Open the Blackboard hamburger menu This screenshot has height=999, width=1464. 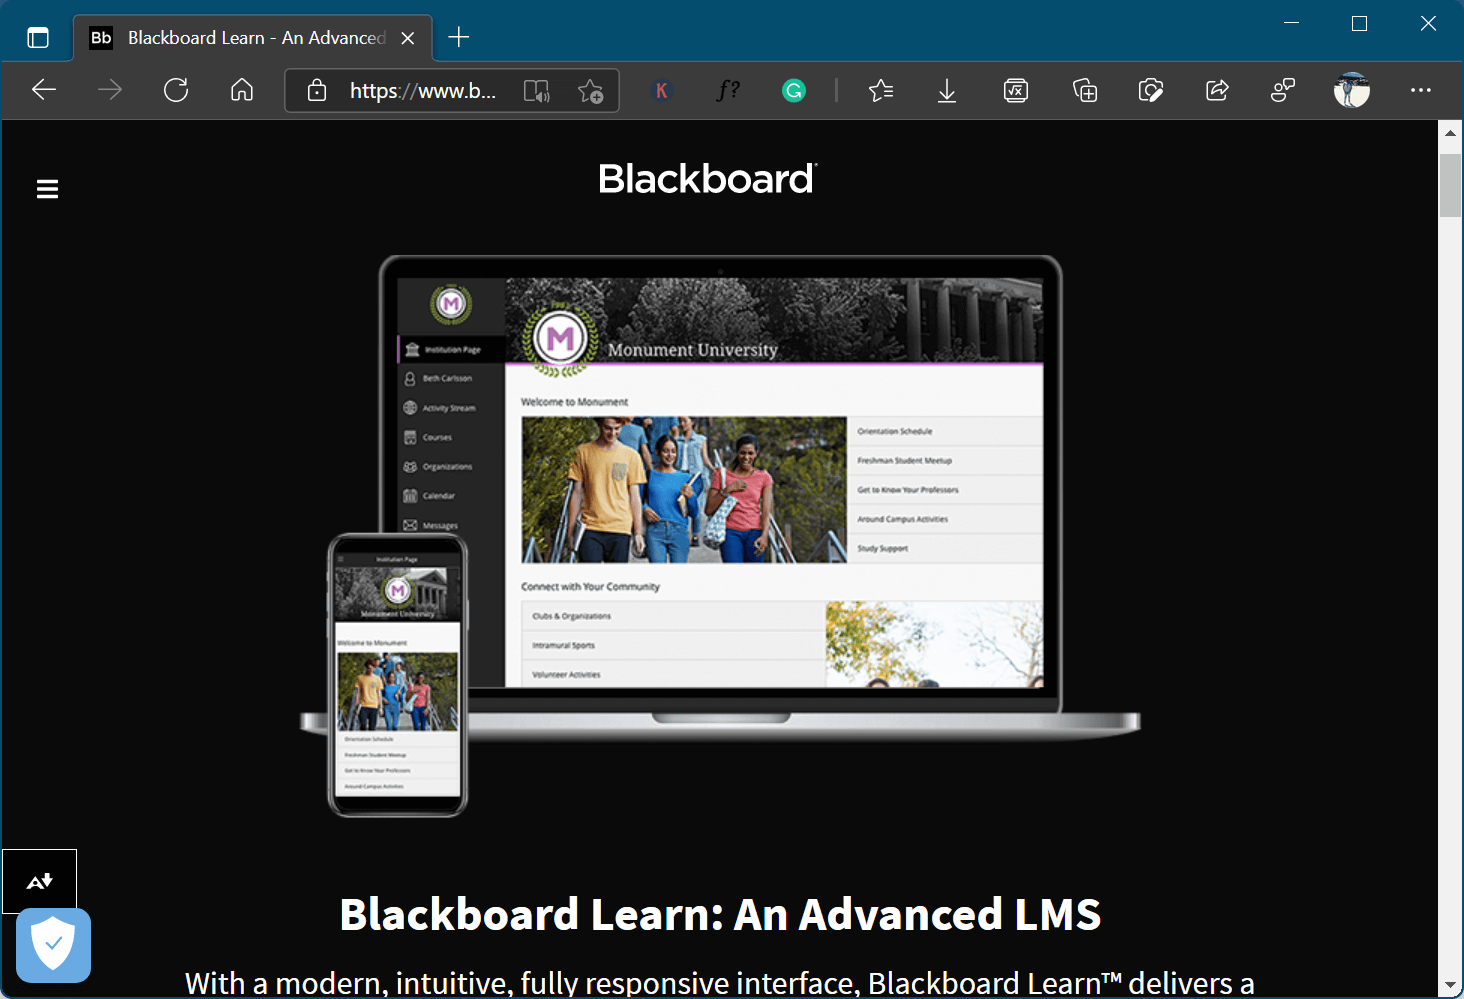tap(47, 189)
